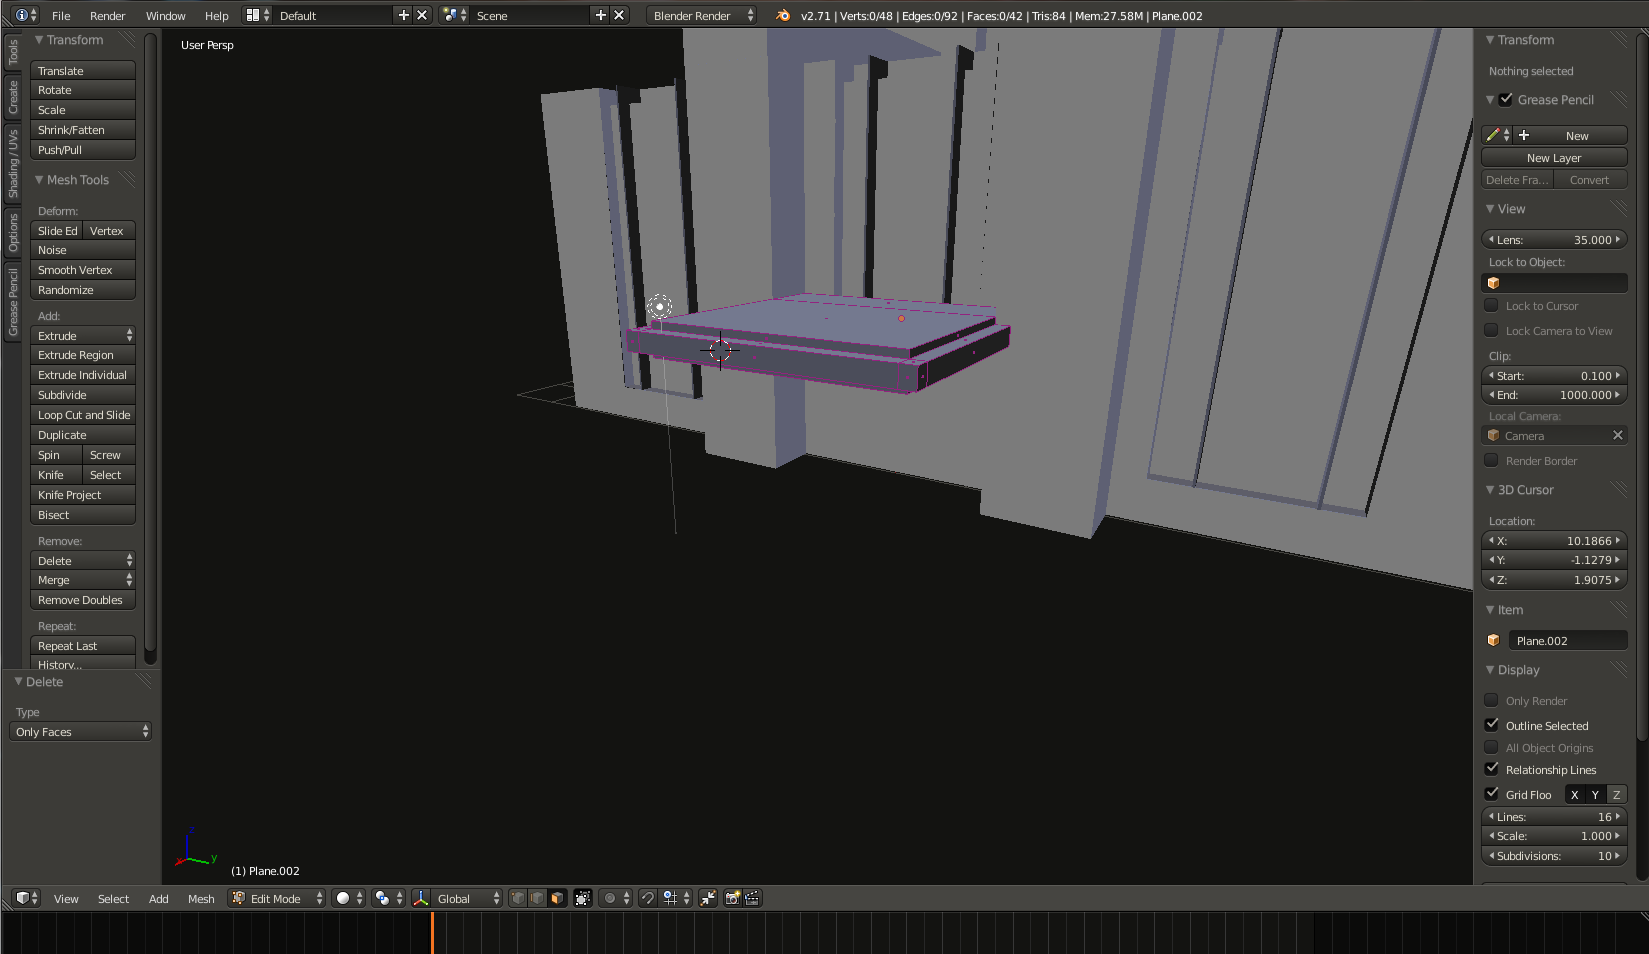This screenshot has width=1649, height=954.
Task: Select face select mode icon
Action: 557,898
